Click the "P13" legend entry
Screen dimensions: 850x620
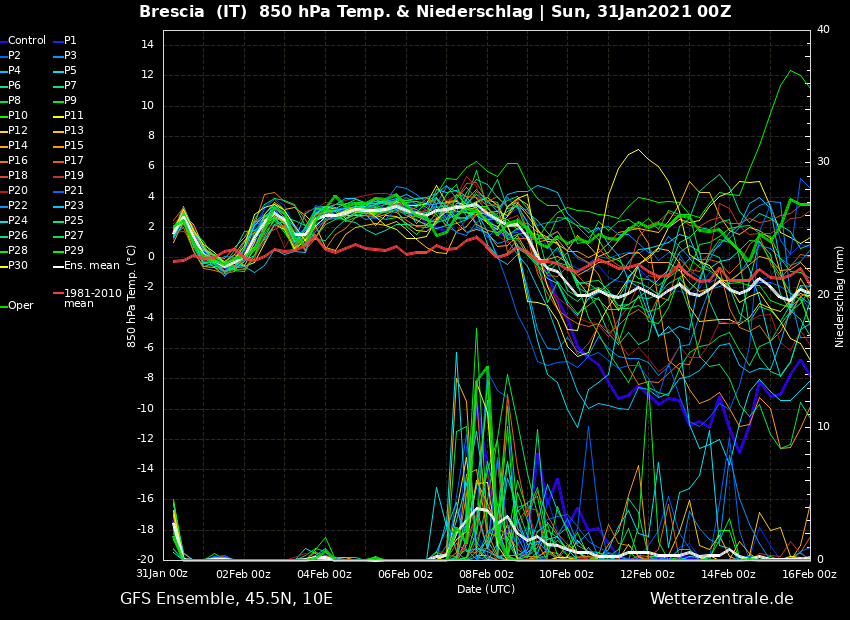[x=69, y=131]
